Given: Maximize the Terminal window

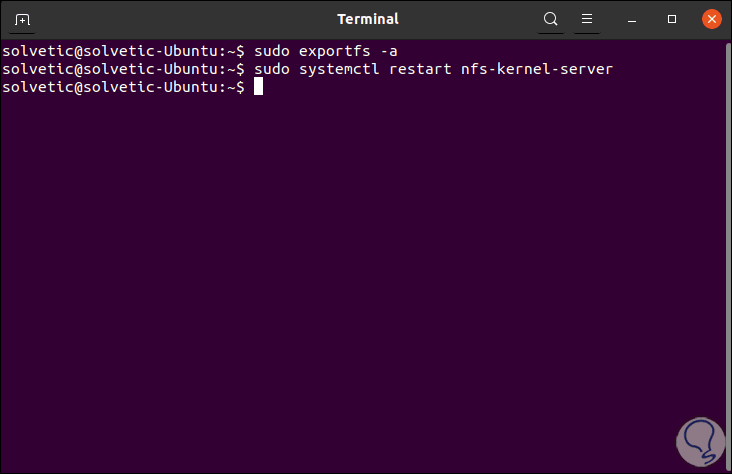Looking at the screenshot, I should point(672,19).
